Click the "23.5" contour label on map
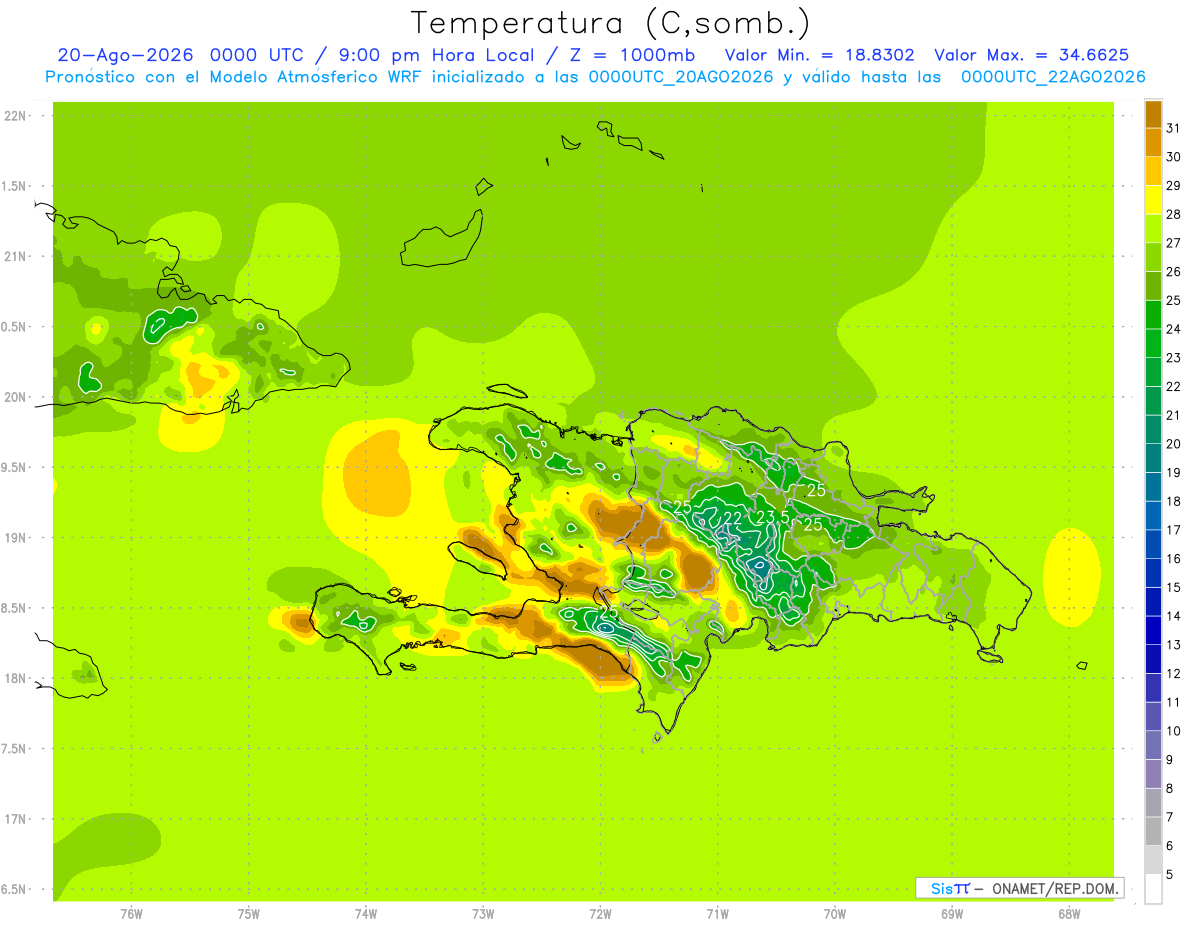The width and height of the screenshot is (1200, 927). (772, 517)
